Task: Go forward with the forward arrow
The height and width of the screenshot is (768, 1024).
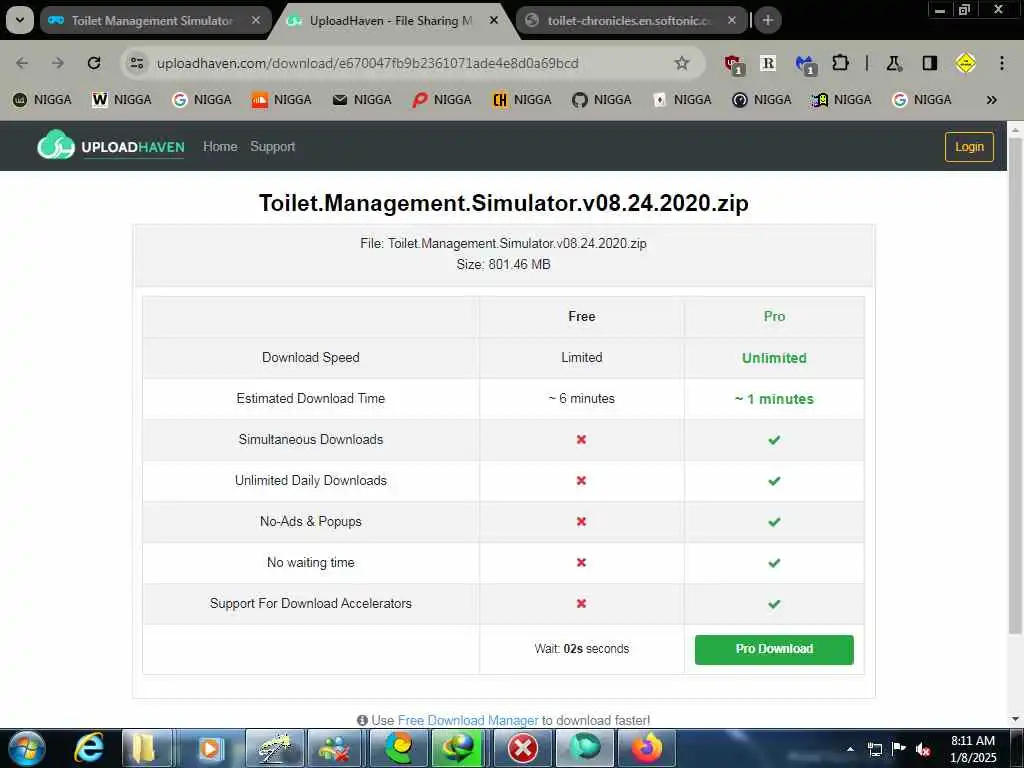Action: click(58, 63)
